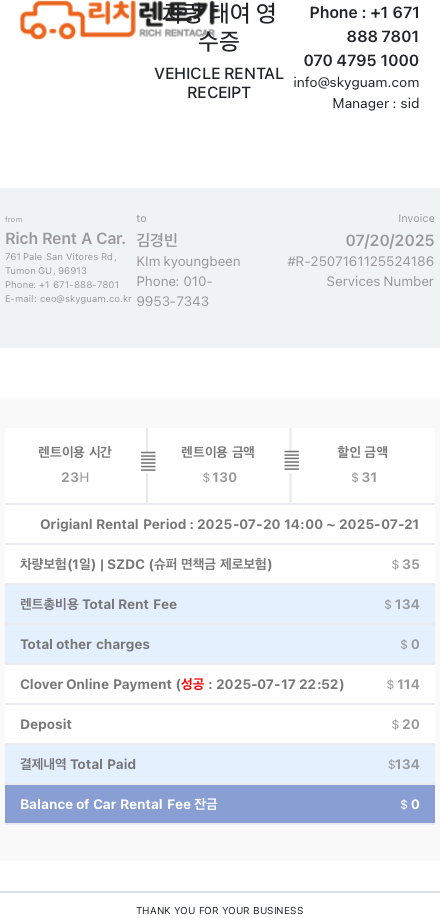
Task: Tap the +1 671 888 7801 phone number
Action: pyautogui.click(x=365, y=25)
